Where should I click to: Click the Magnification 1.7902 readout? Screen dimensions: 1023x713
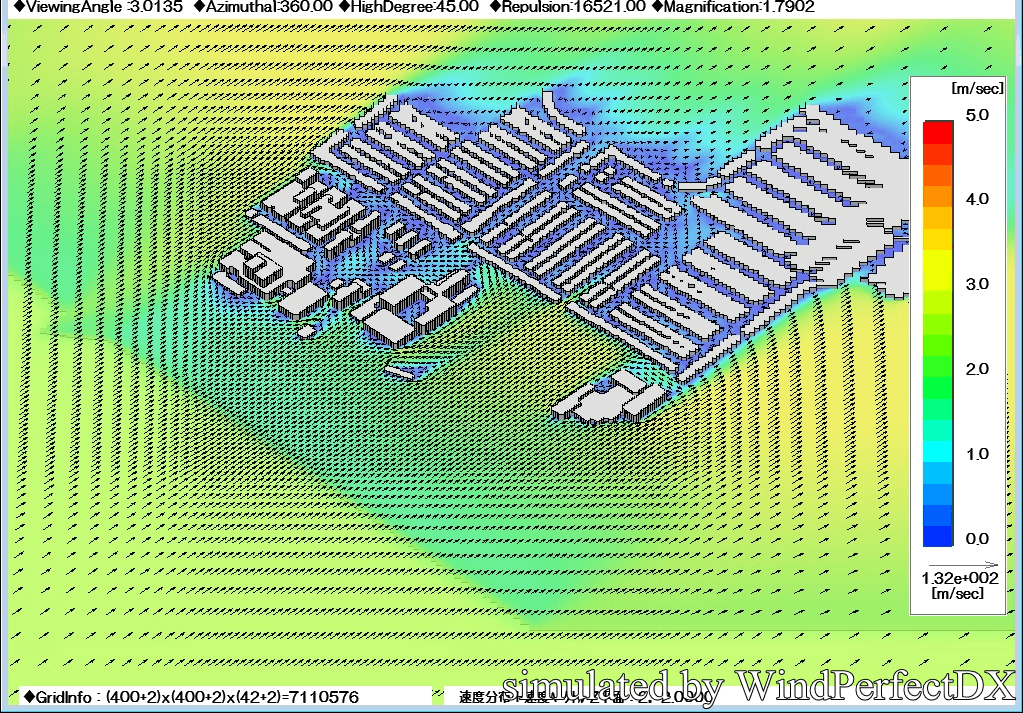pyautogui.click(x=732, y=7)
